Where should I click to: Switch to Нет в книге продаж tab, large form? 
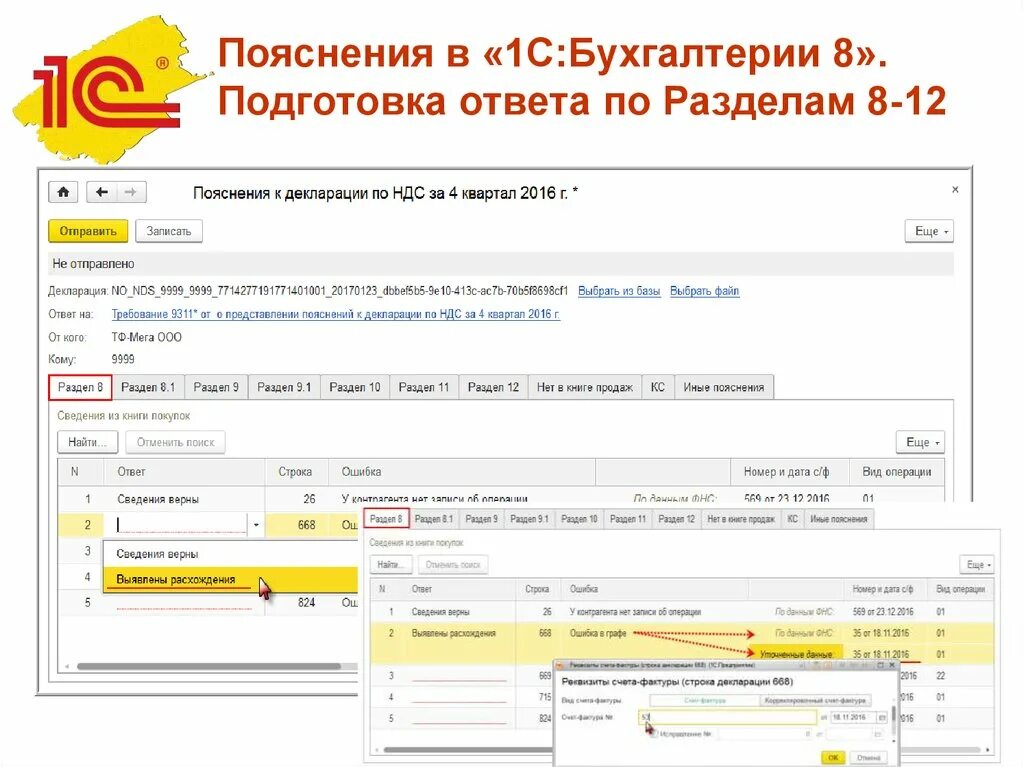584,387
